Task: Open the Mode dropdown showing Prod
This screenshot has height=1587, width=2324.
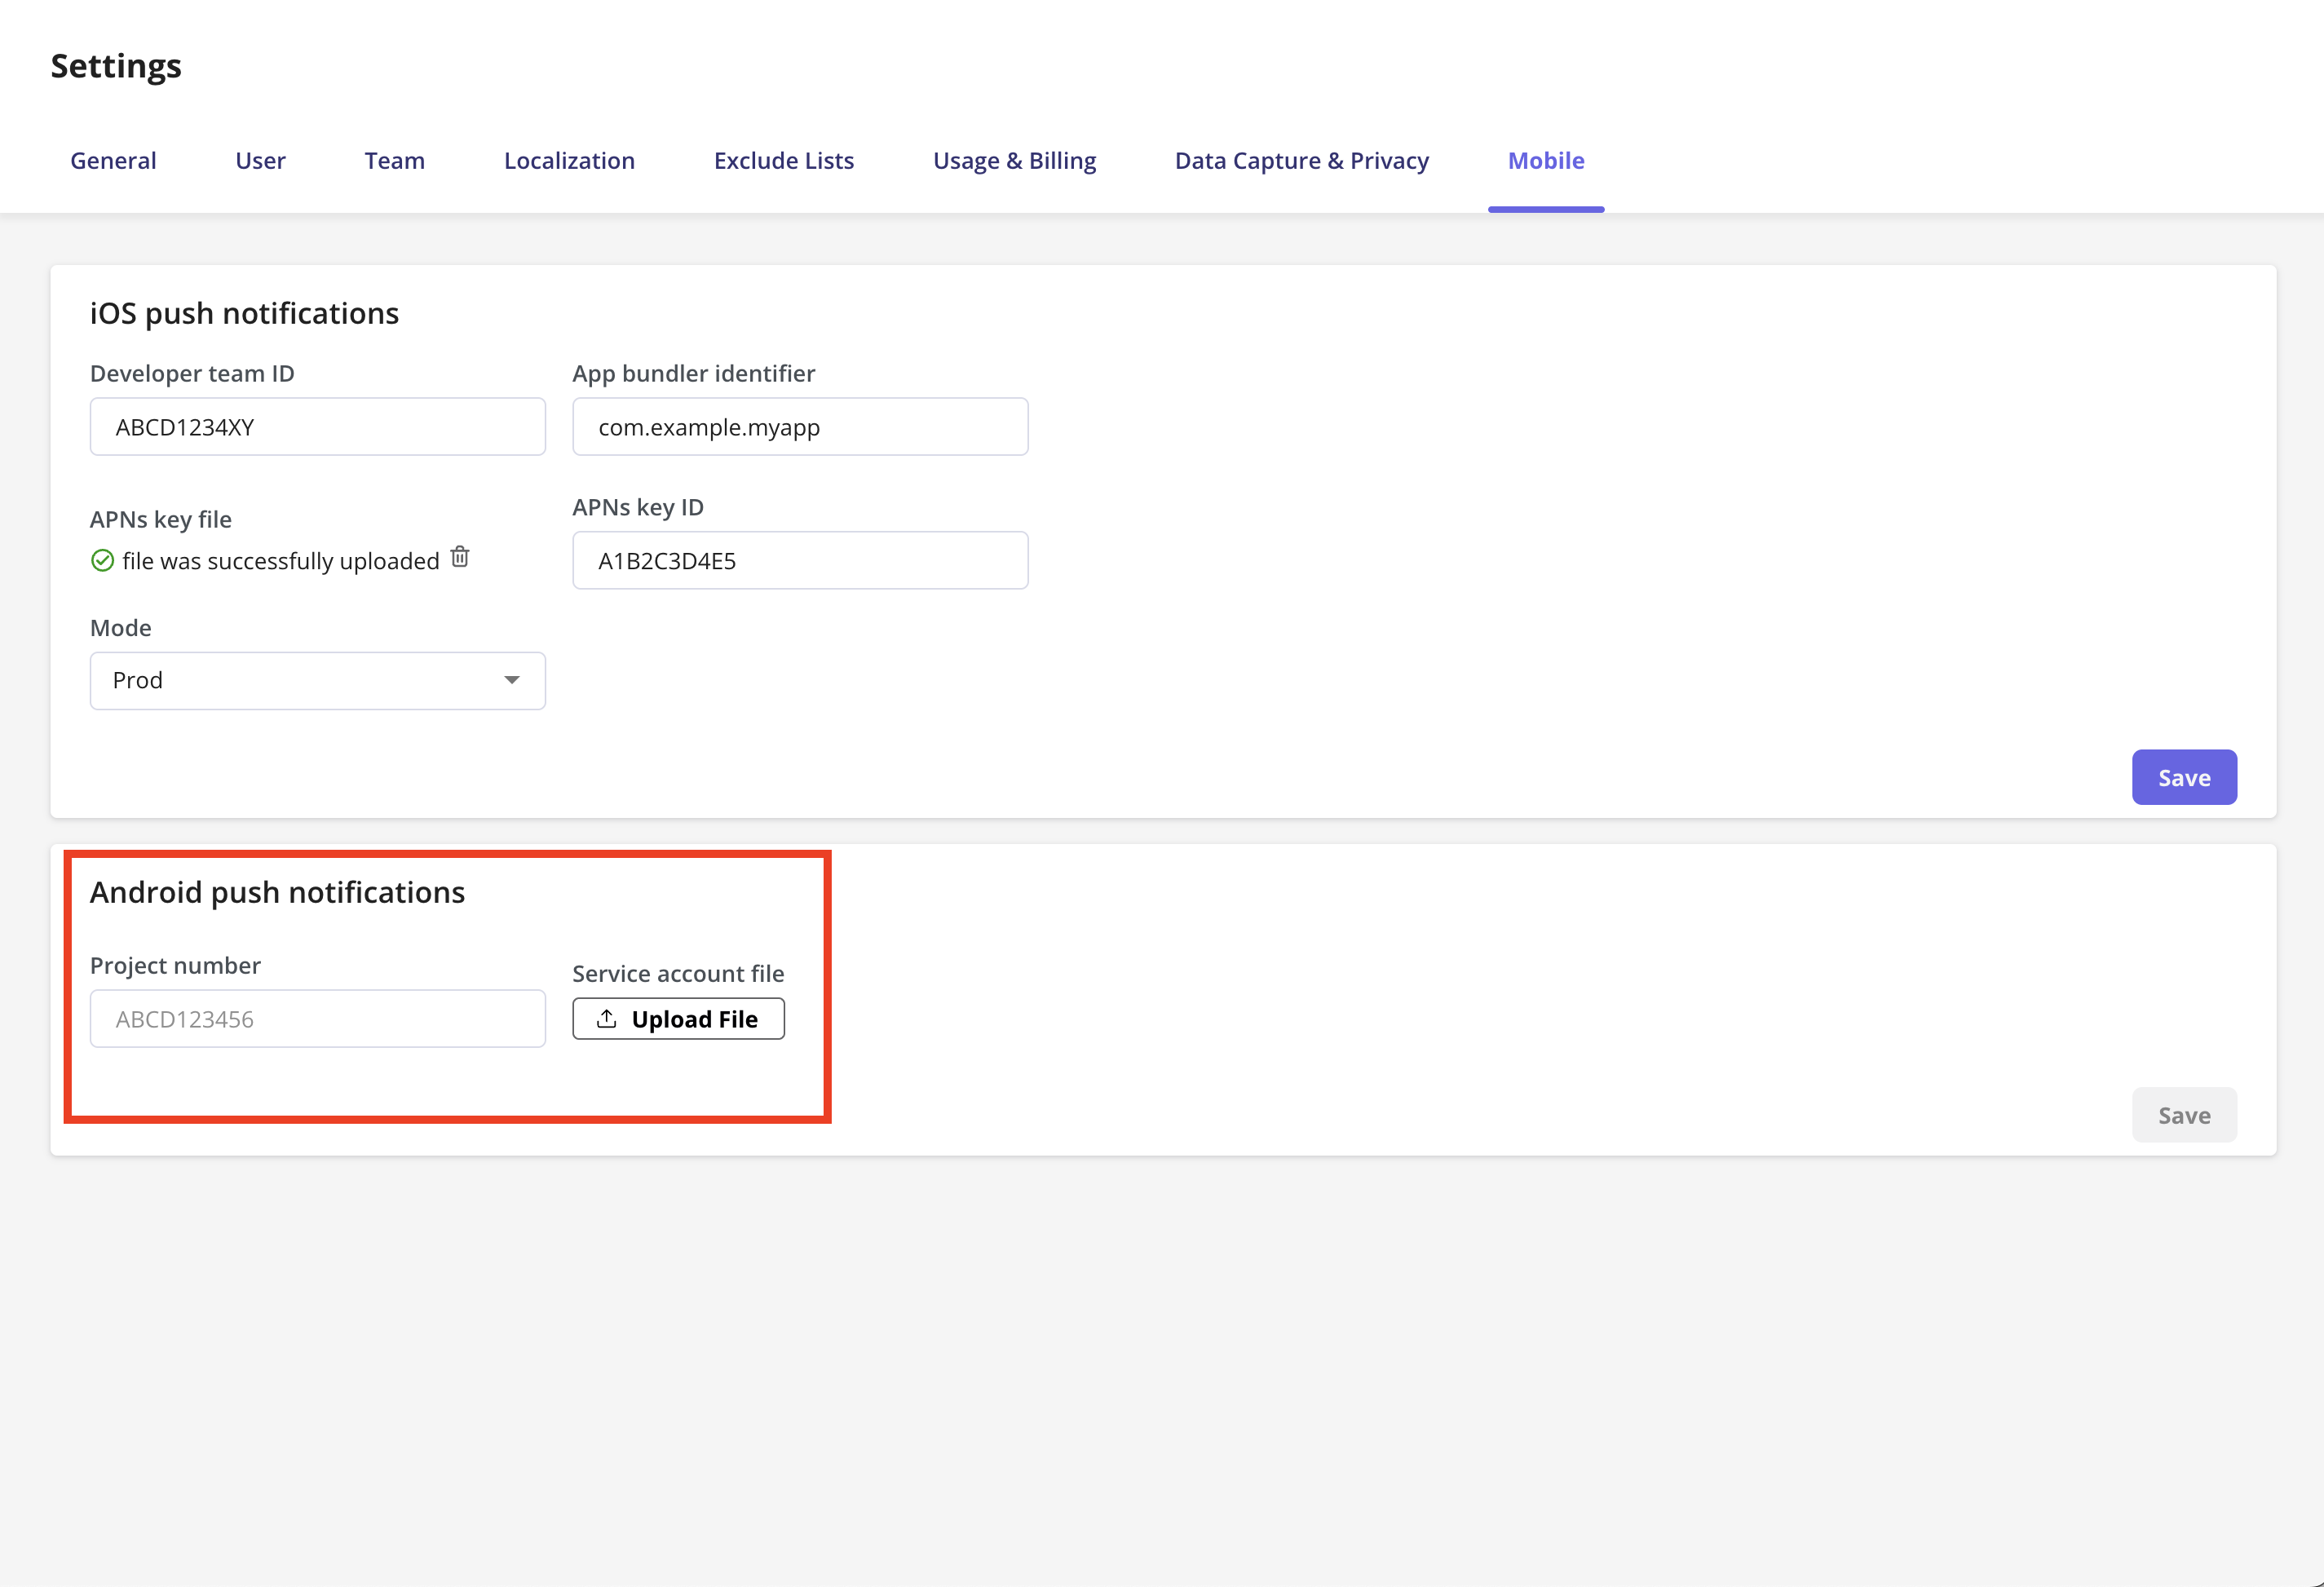Action: tap(316, 680)
